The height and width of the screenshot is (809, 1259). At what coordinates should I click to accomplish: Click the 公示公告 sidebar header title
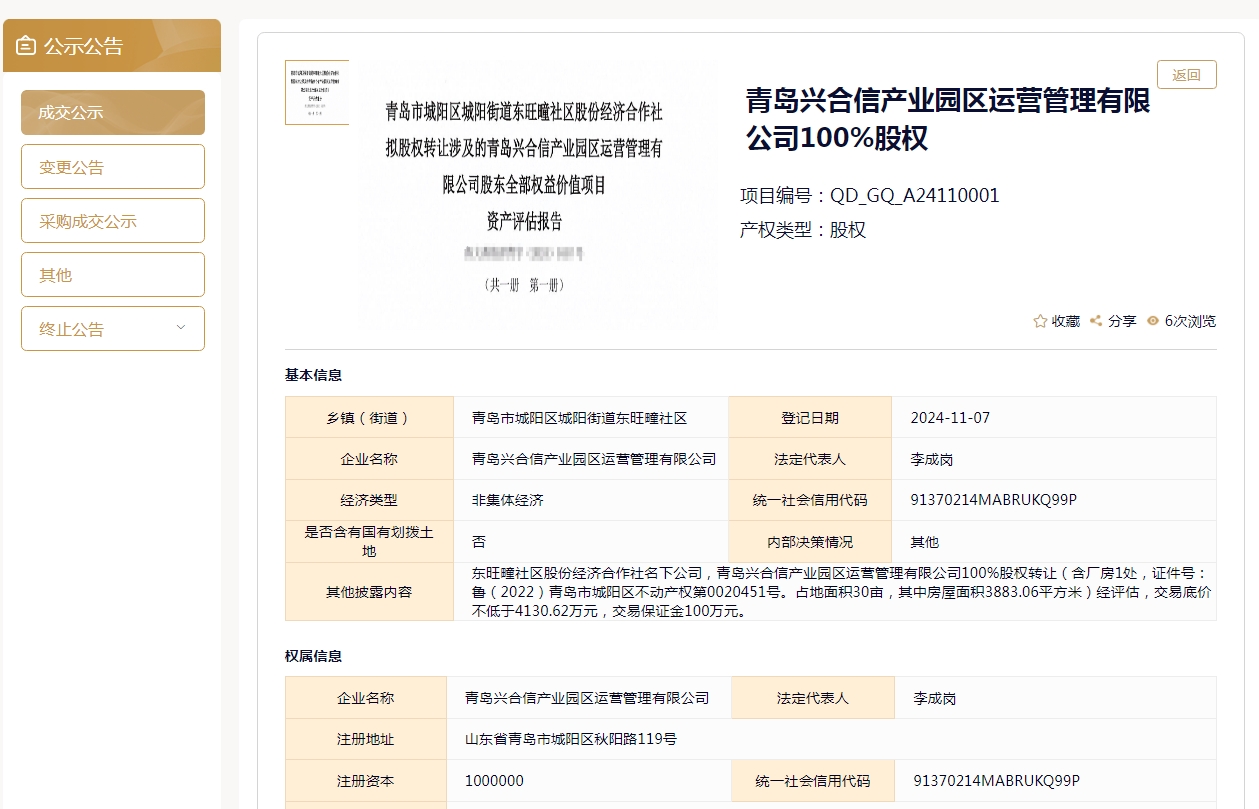click(x=83, y=46)
